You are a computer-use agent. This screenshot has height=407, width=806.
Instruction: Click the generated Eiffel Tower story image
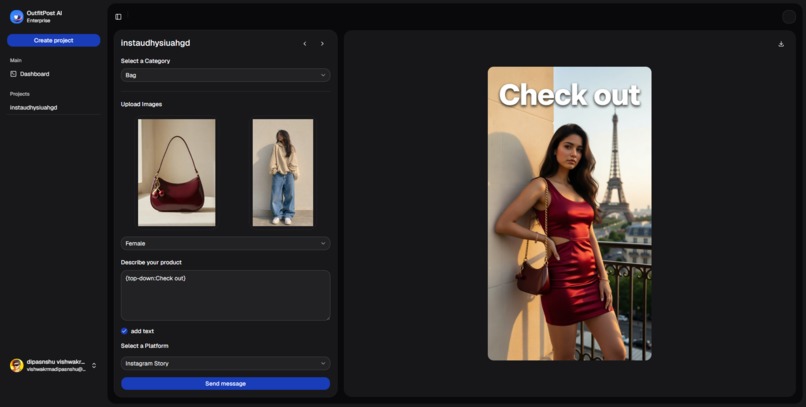pos(569,213)
